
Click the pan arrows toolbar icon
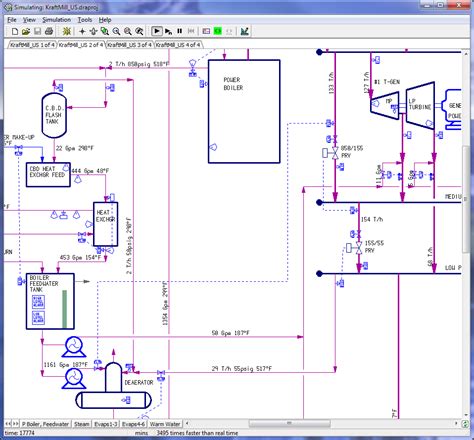point(93,31)
